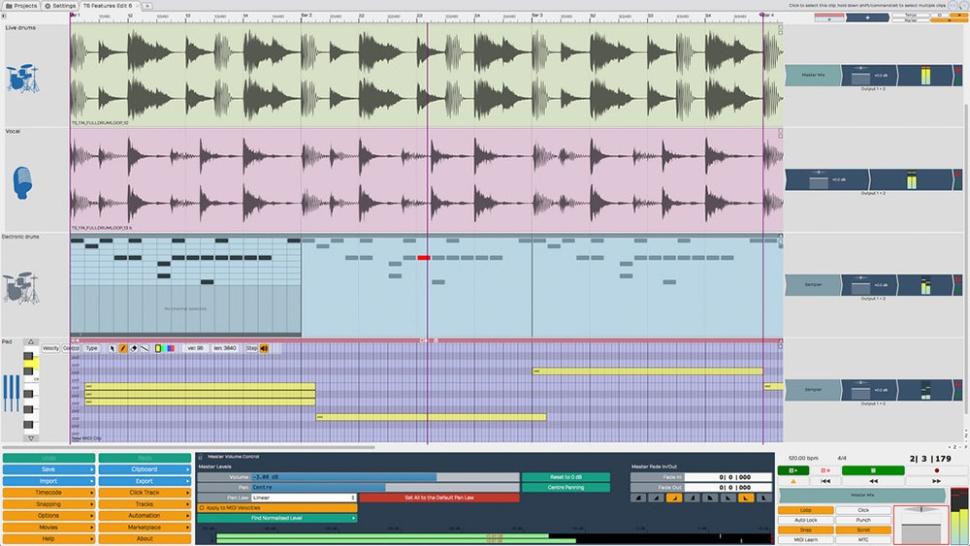Expand the Export menu button
Image resolution: width=970 pixels, height=546 pixels.
[x=144, y=481]
